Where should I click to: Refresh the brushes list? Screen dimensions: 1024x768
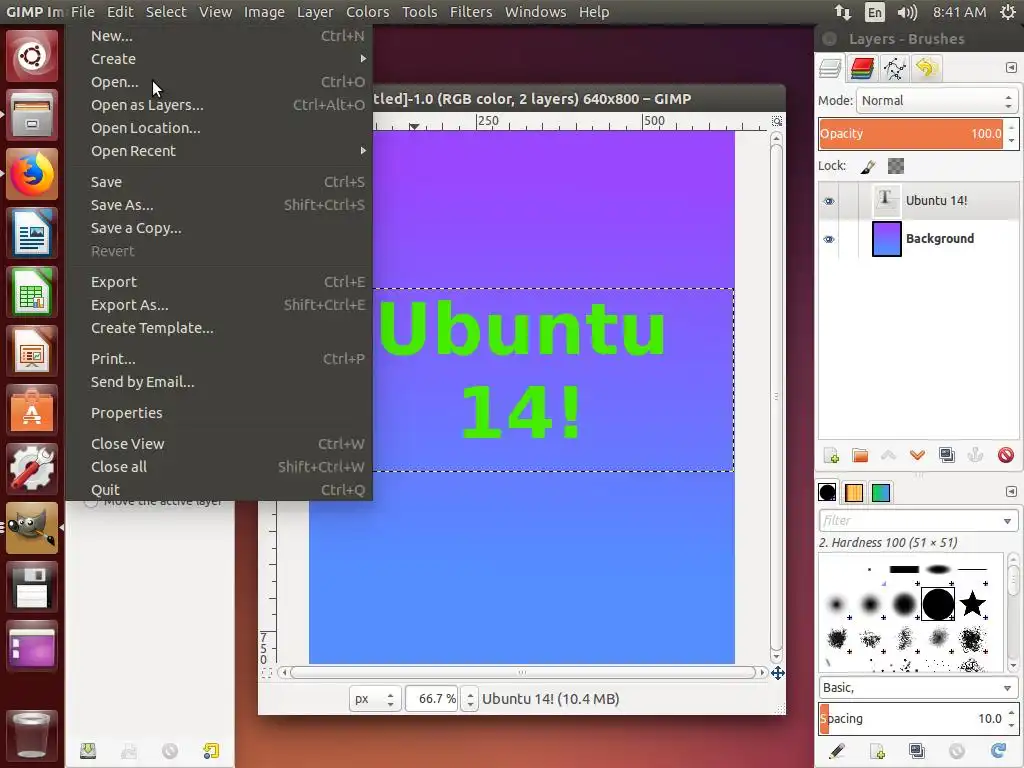pyautogui.click(x=998, y=751)
